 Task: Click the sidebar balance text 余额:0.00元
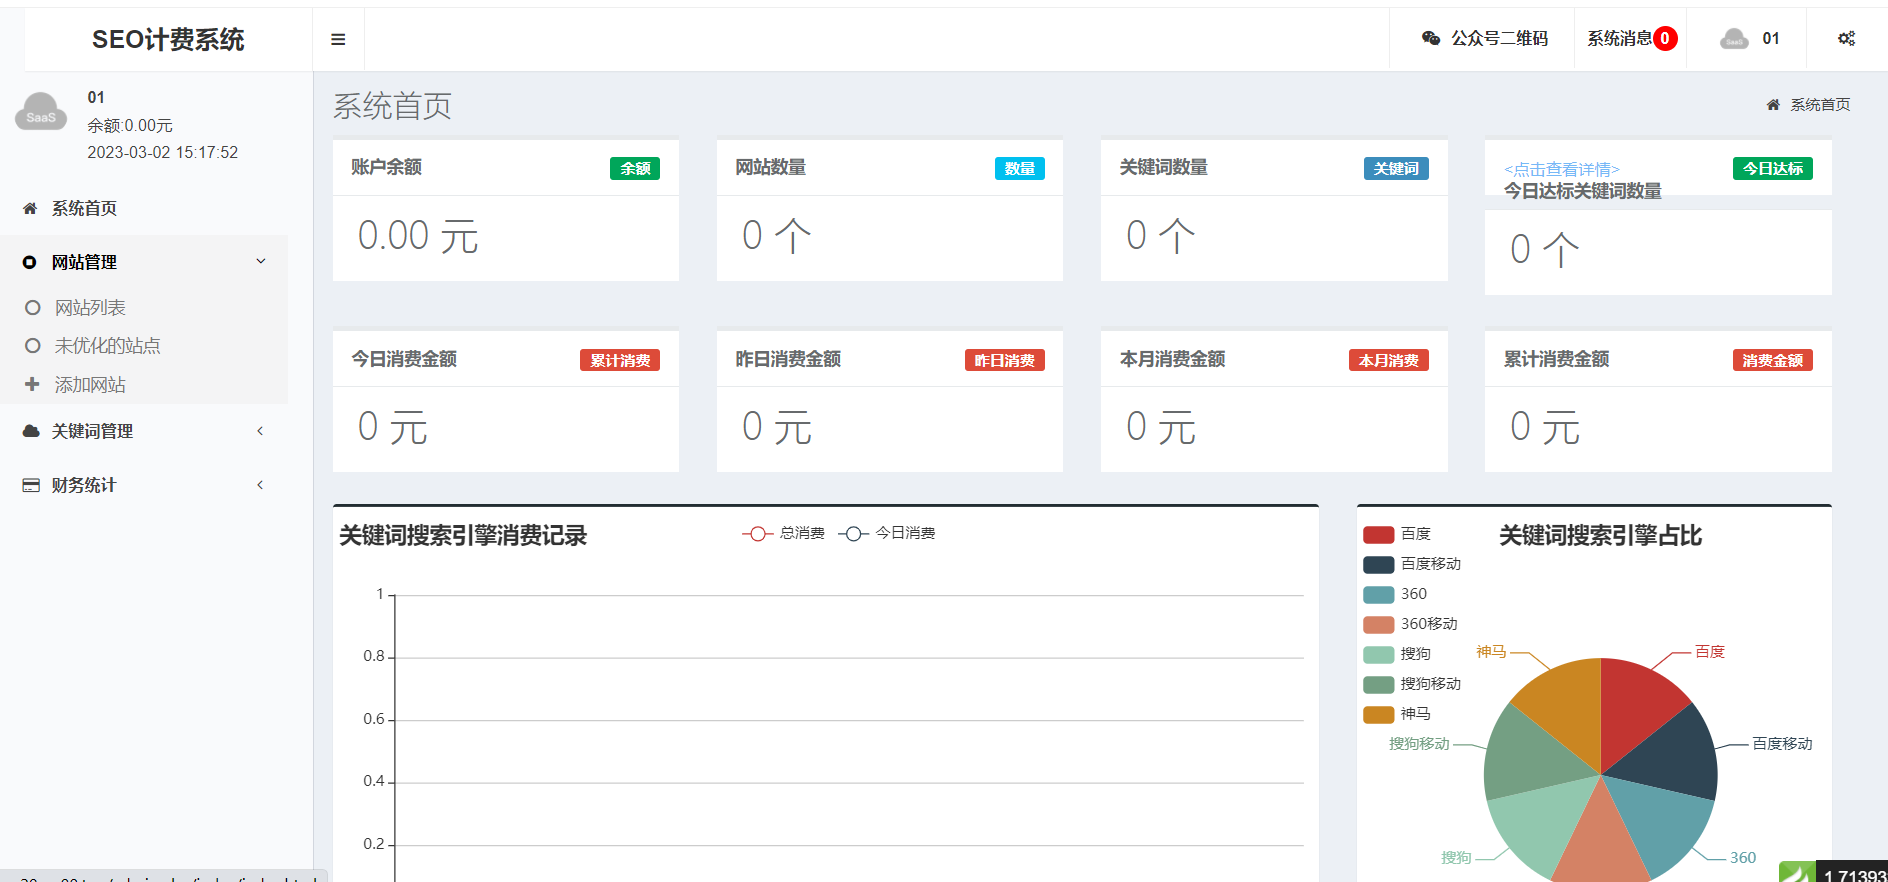[130, 125]
